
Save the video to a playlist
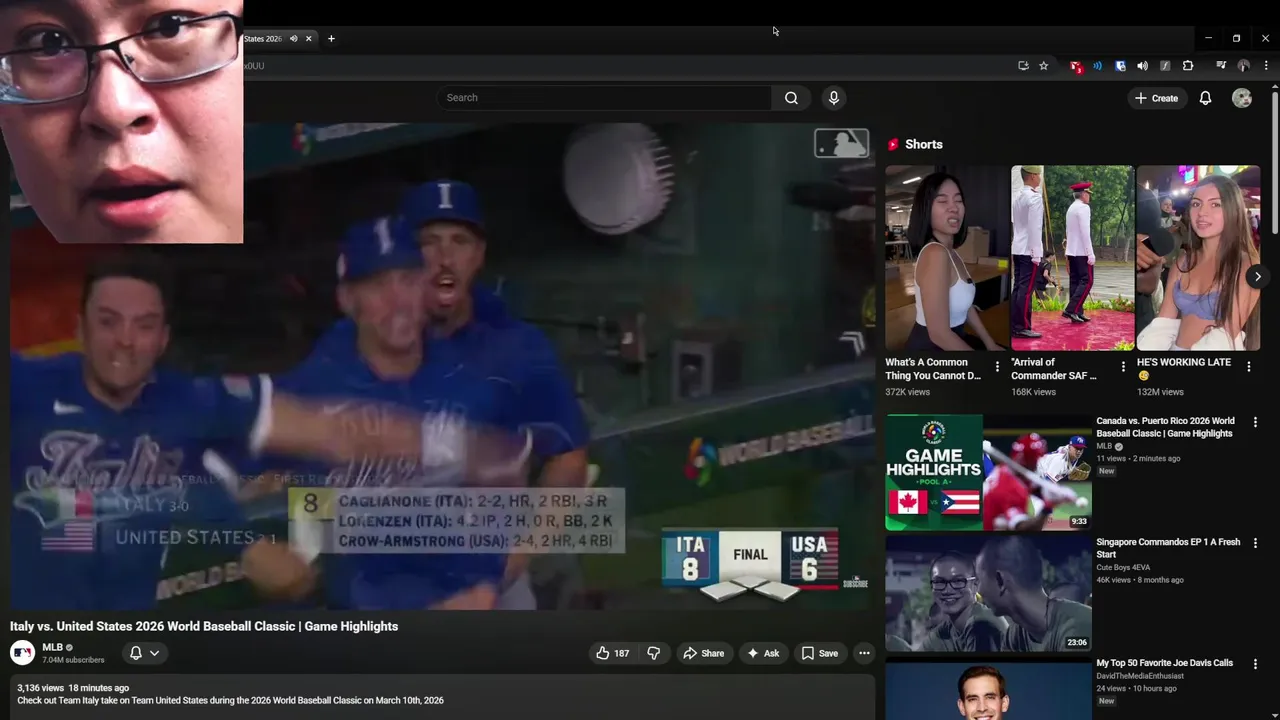tap(820, 653)
